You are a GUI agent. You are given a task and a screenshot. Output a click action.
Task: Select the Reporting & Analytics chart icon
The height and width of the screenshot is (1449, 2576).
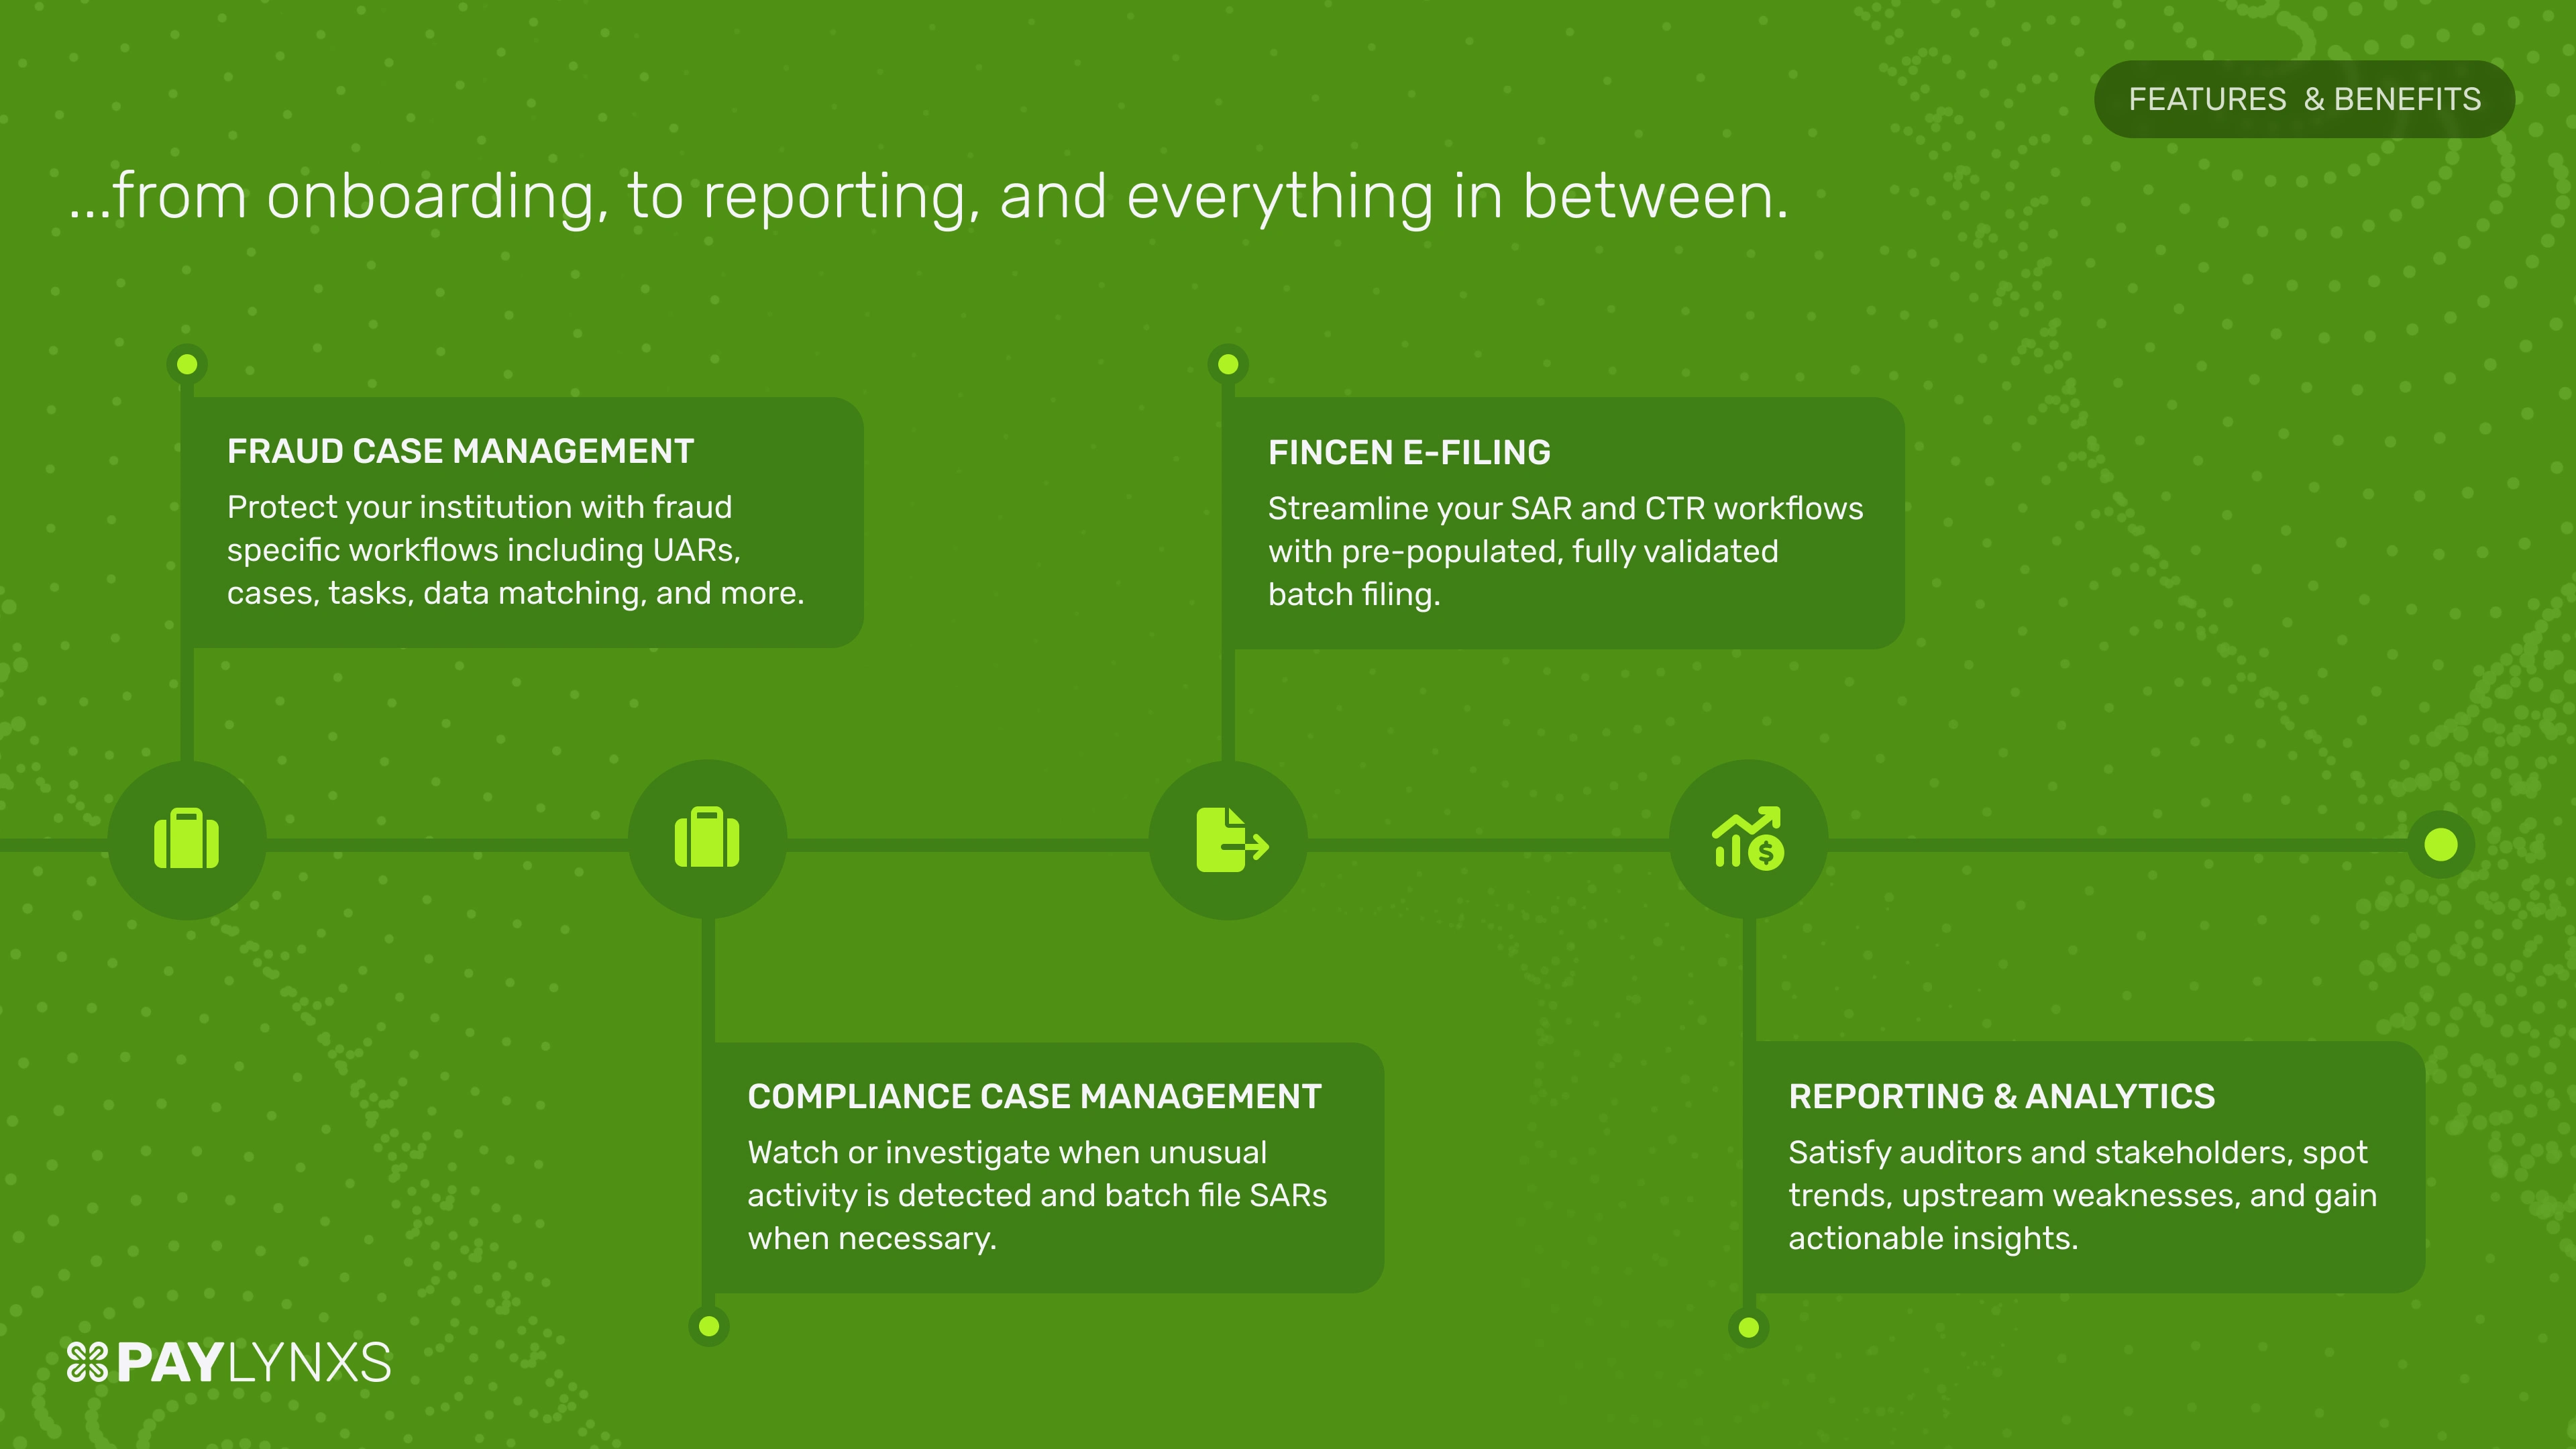click(1748, 838)
